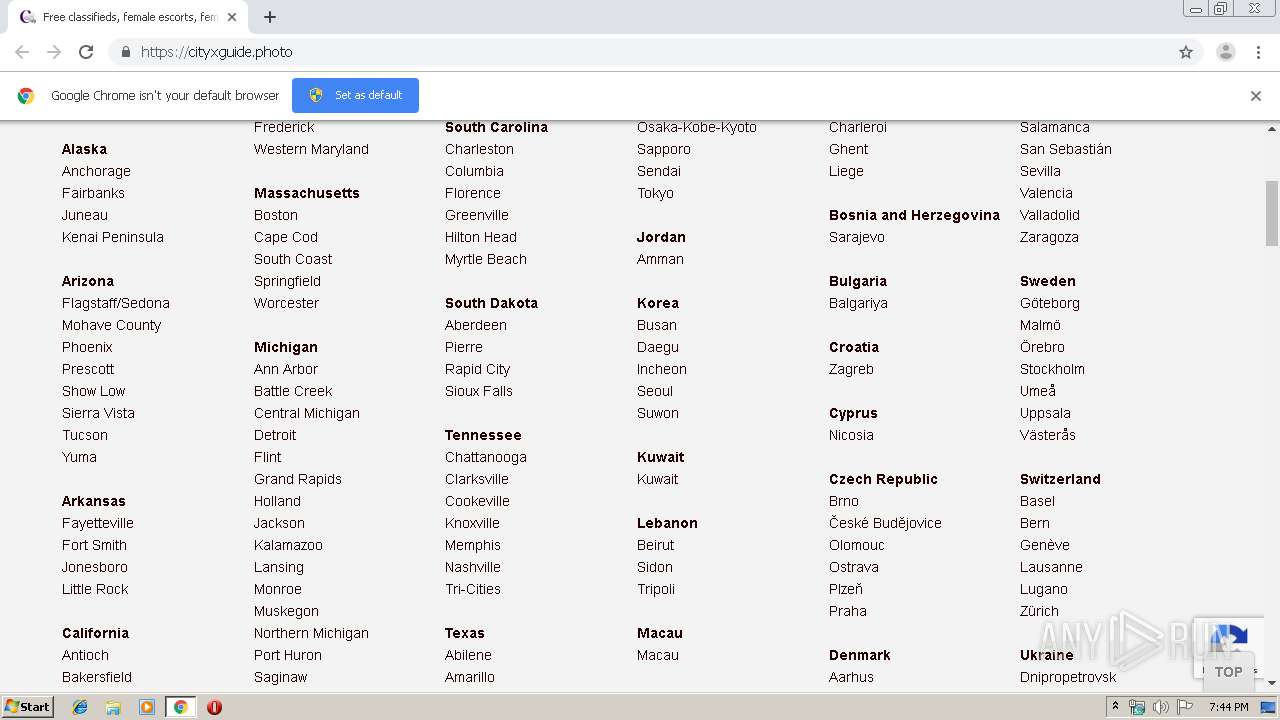Open the Tokyo link
This screenshot has width=1280, height=720.
pos(655,193)
